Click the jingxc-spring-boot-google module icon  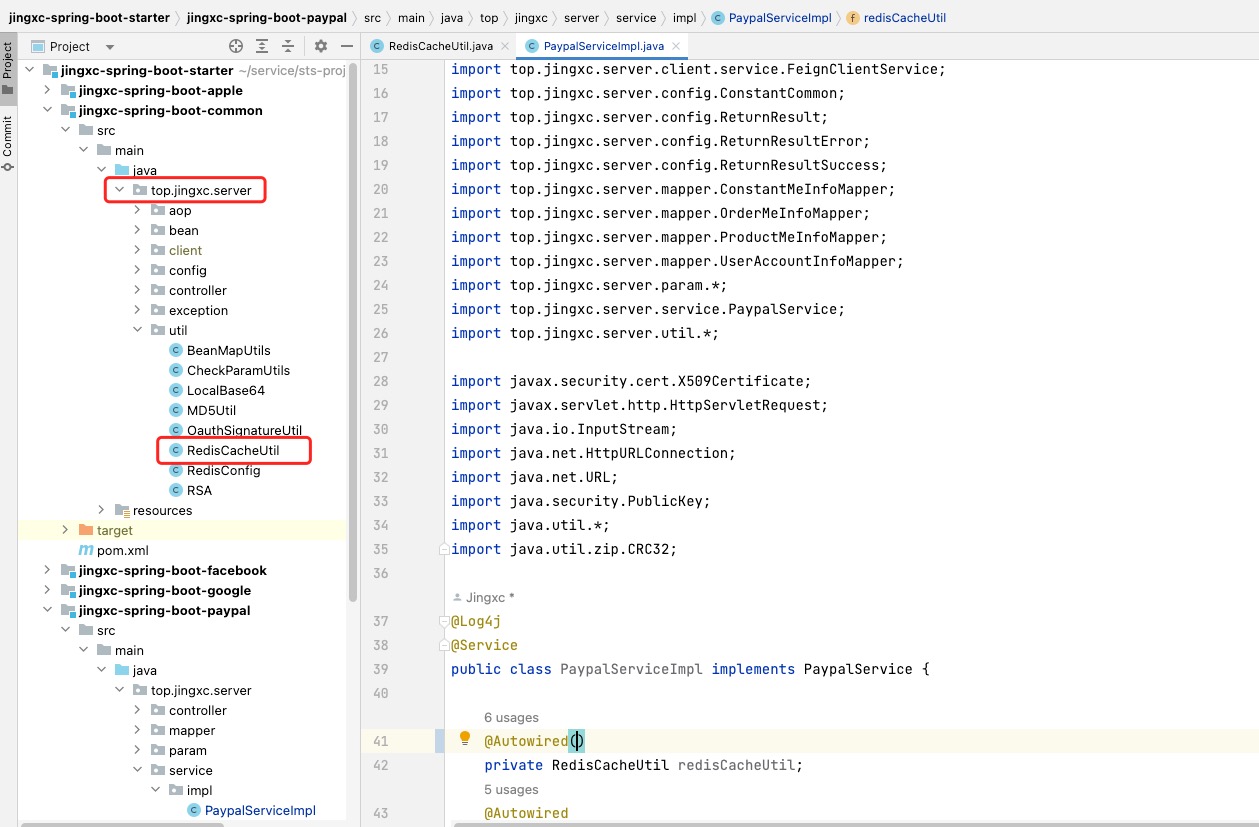tap(68, 590)
